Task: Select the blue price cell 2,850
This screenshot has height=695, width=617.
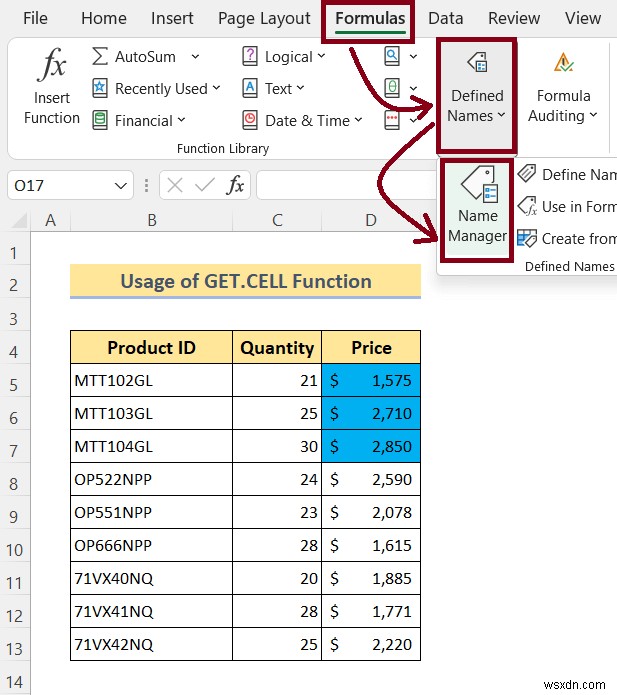Action: coord(371,446)
